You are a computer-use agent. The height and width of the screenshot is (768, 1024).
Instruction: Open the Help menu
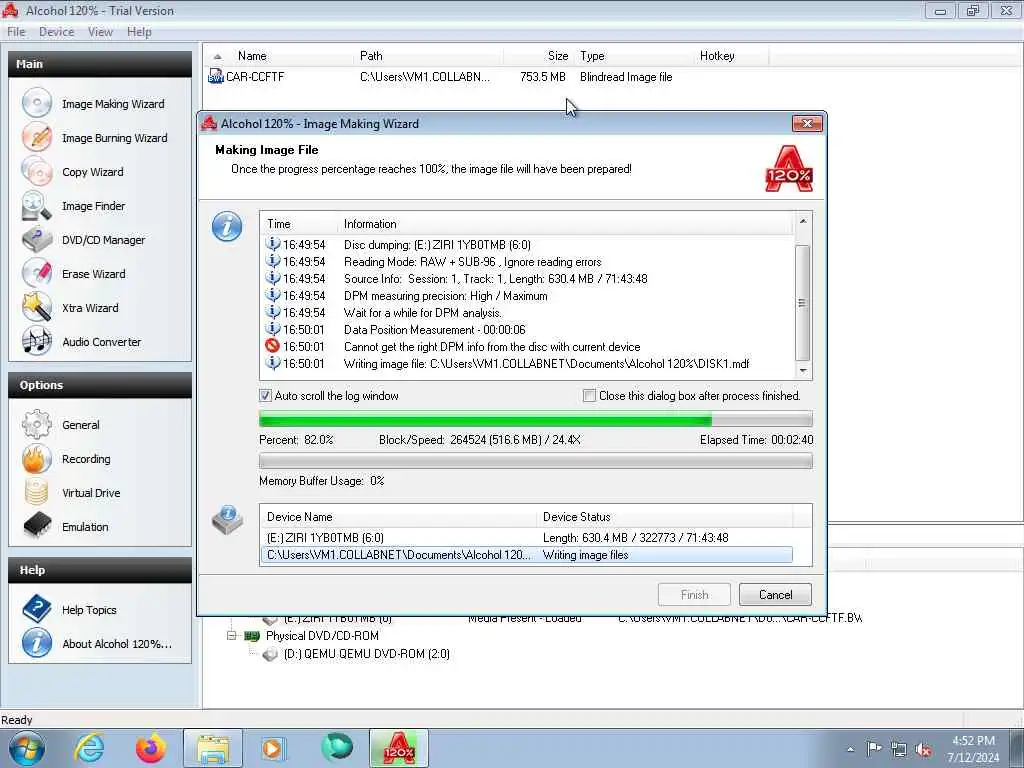[x=139, y=32]
